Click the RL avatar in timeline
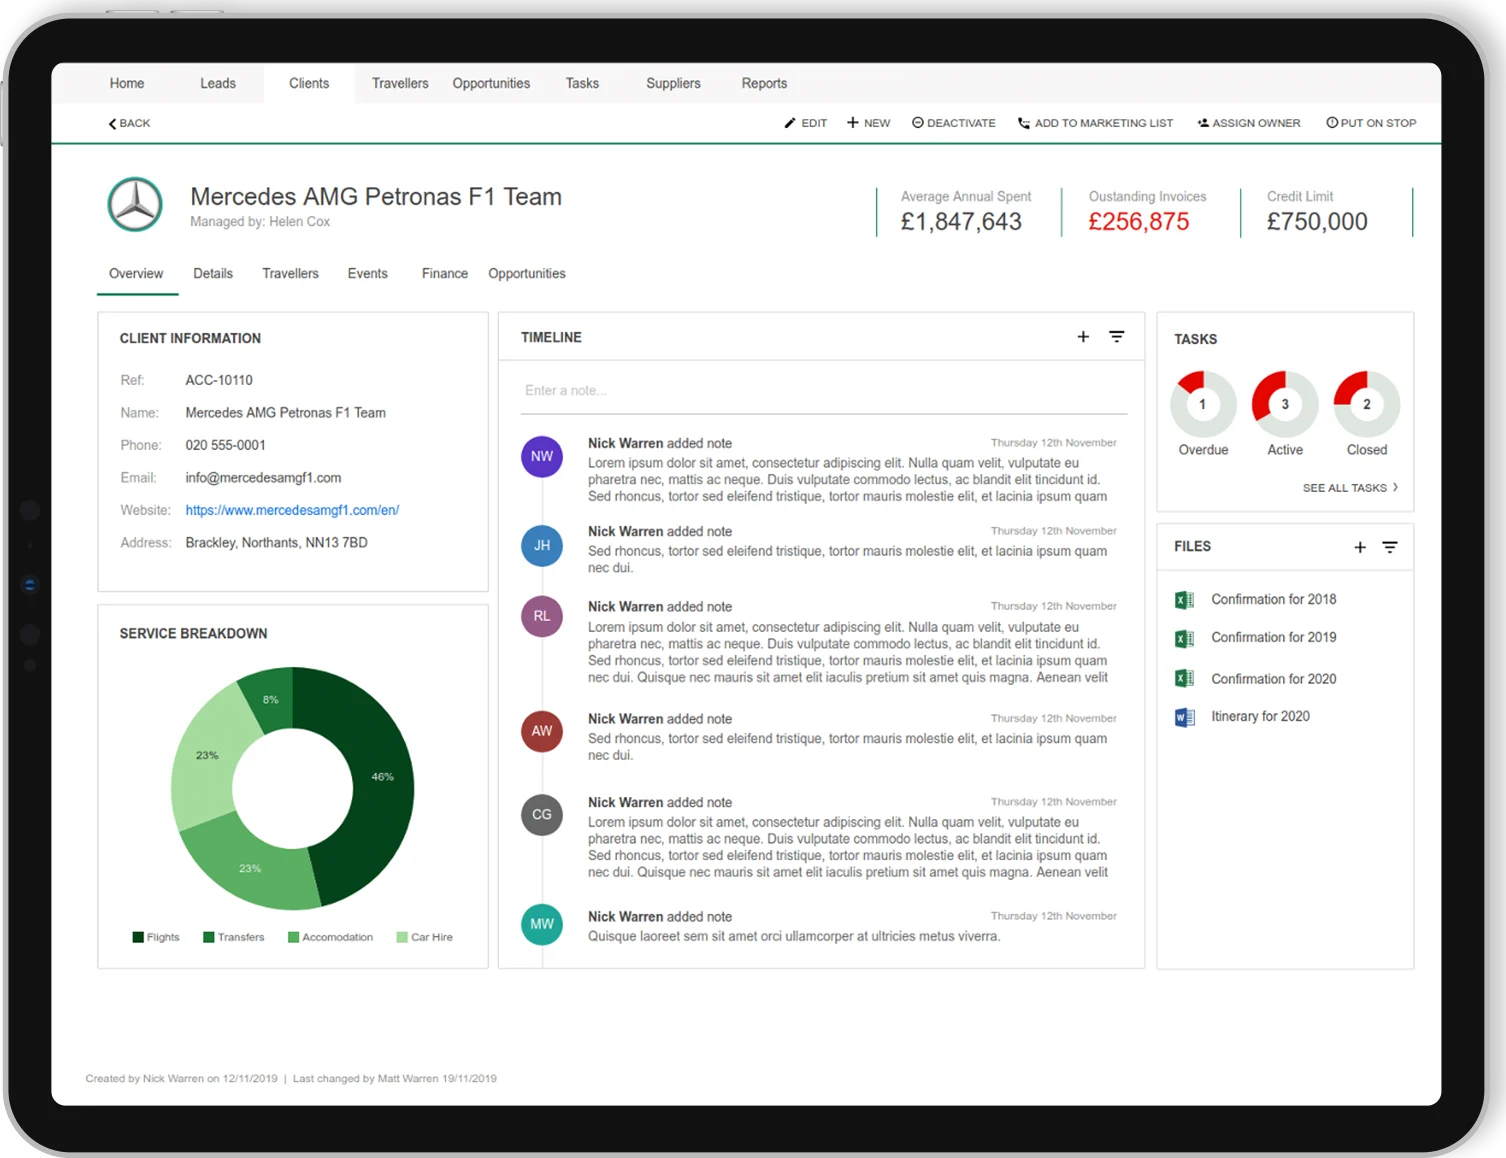1506x1158 pixels. tap(542, 616)
